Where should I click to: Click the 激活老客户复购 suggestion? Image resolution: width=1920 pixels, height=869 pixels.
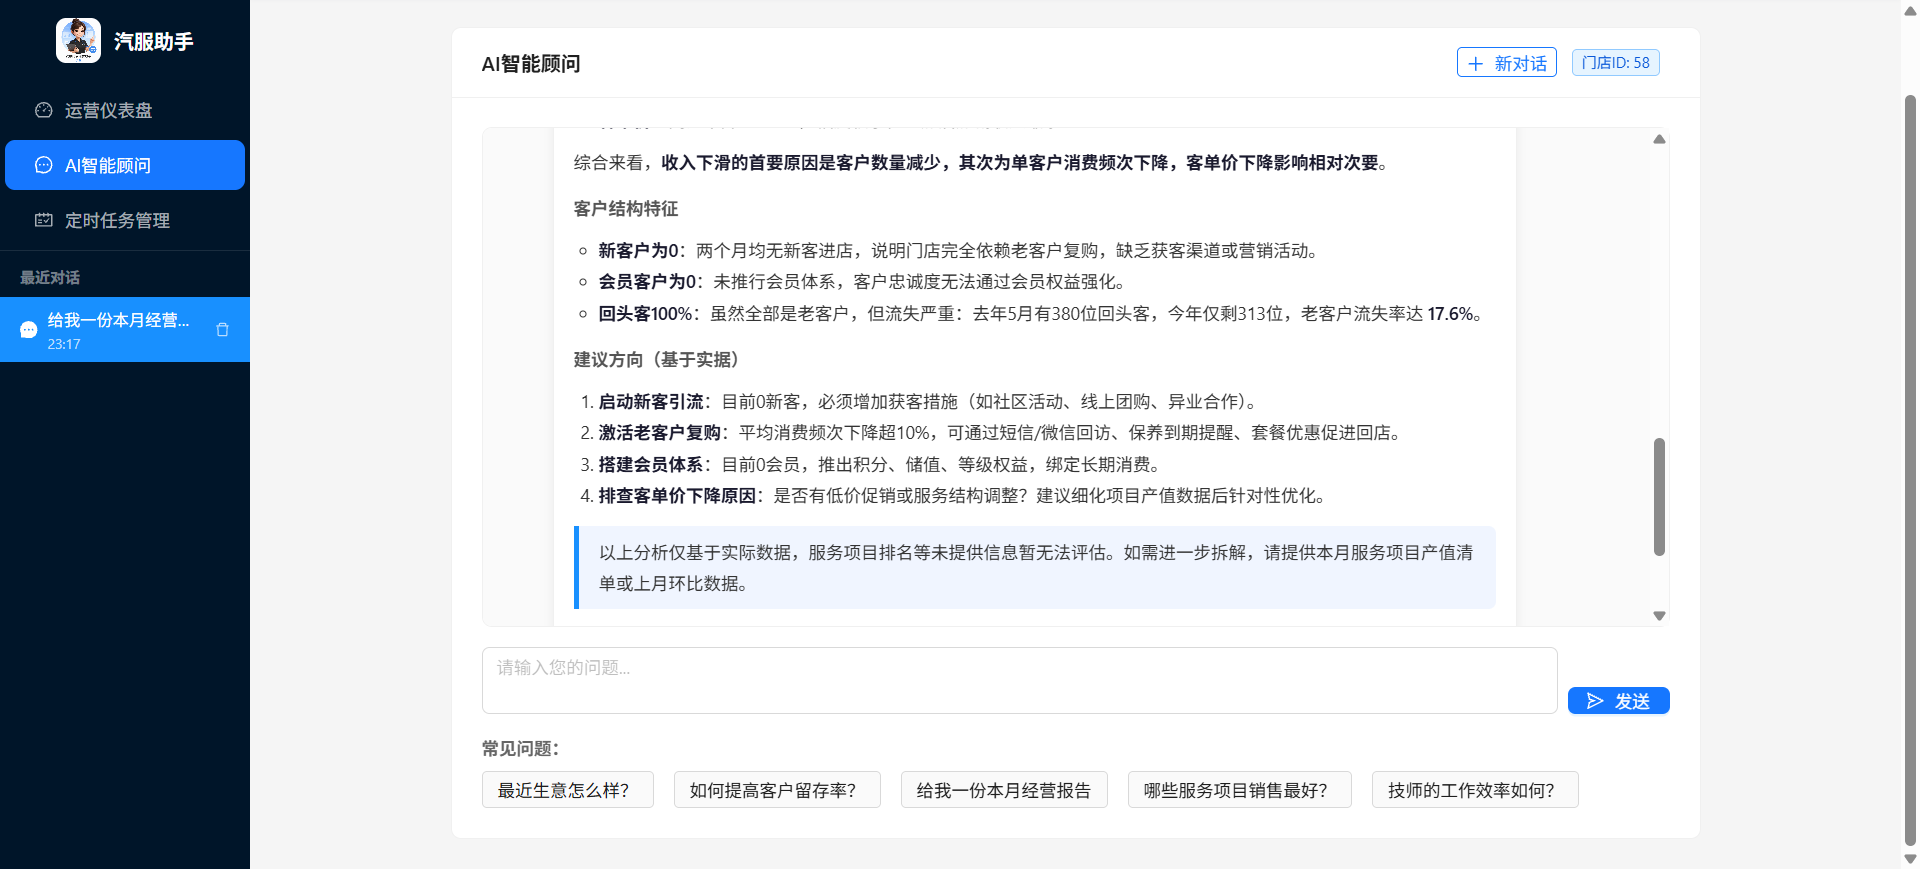660,432
